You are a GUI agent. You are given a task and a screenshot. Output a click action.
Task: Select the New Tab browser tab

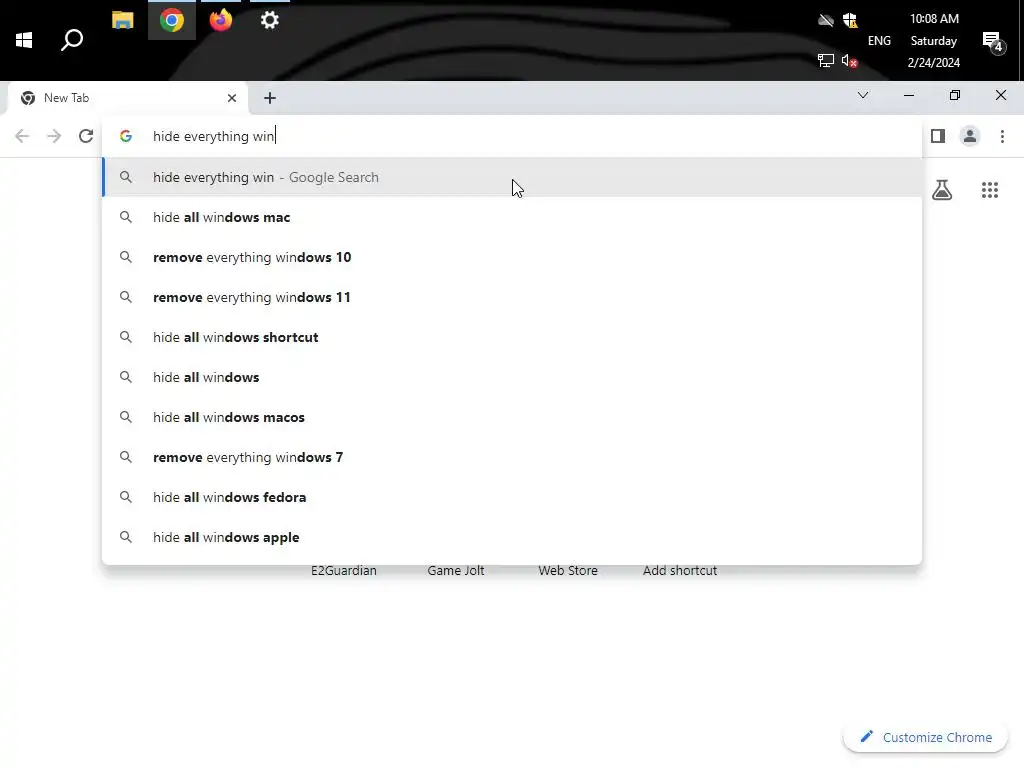[x=128, y=98]
